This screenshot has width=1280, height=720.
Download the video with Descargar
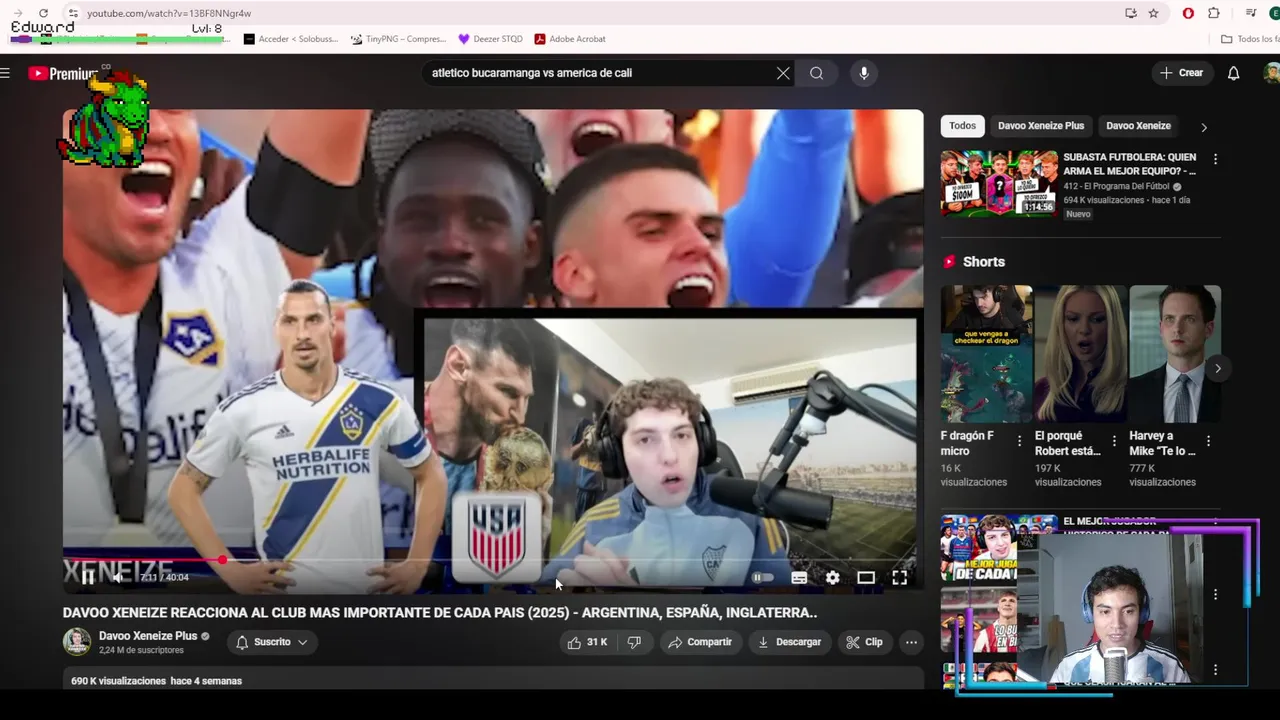click(x=789, y=642)
